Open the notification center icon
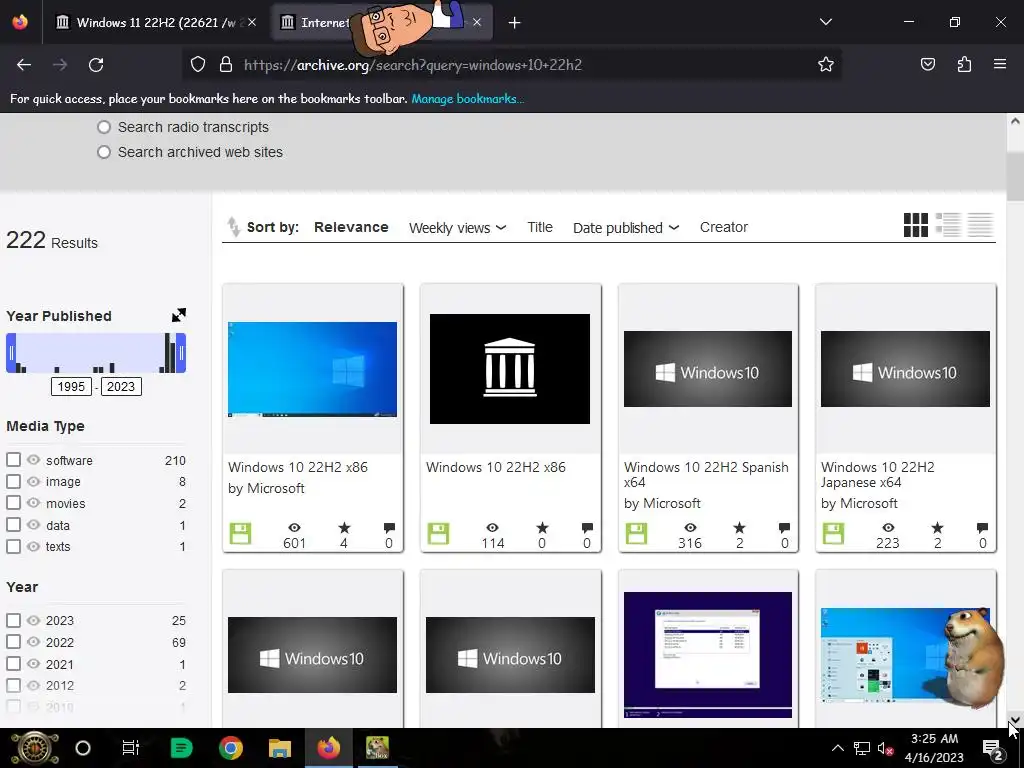1024x768 pixels. [x=992, y=748]
